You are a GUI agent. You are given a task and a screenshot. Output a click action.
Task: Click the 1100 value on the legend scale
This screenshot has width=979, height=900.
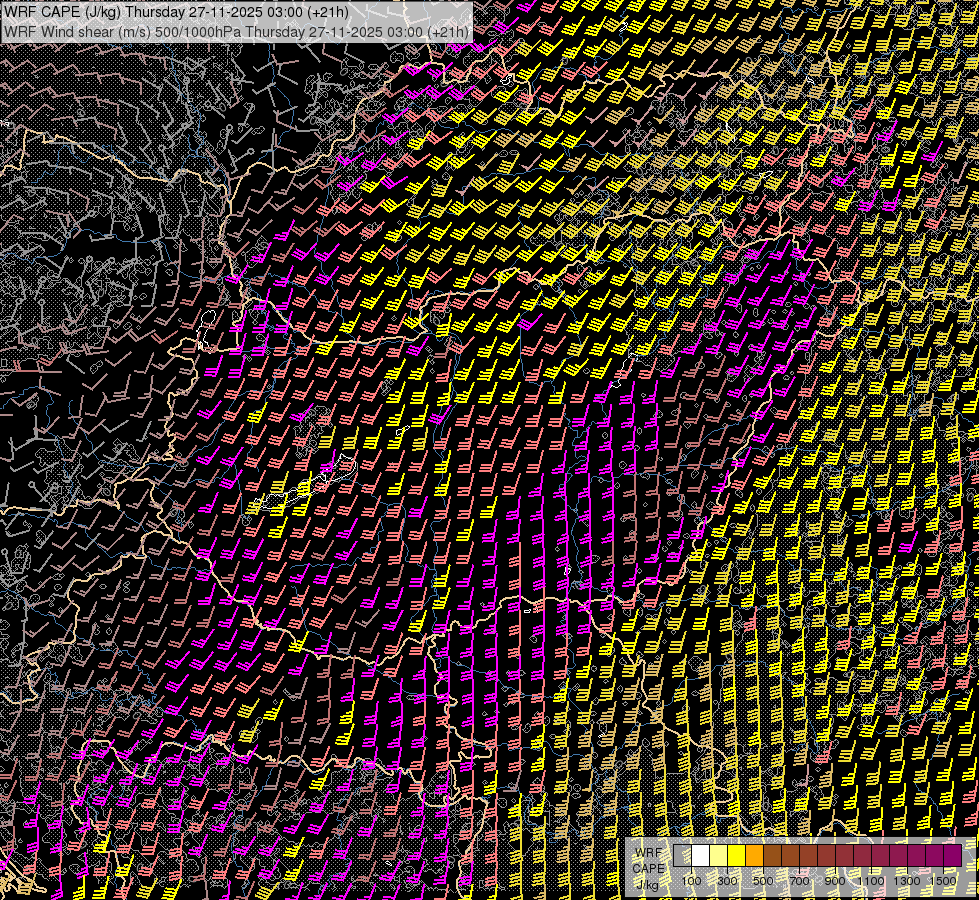tap(870, 881)
